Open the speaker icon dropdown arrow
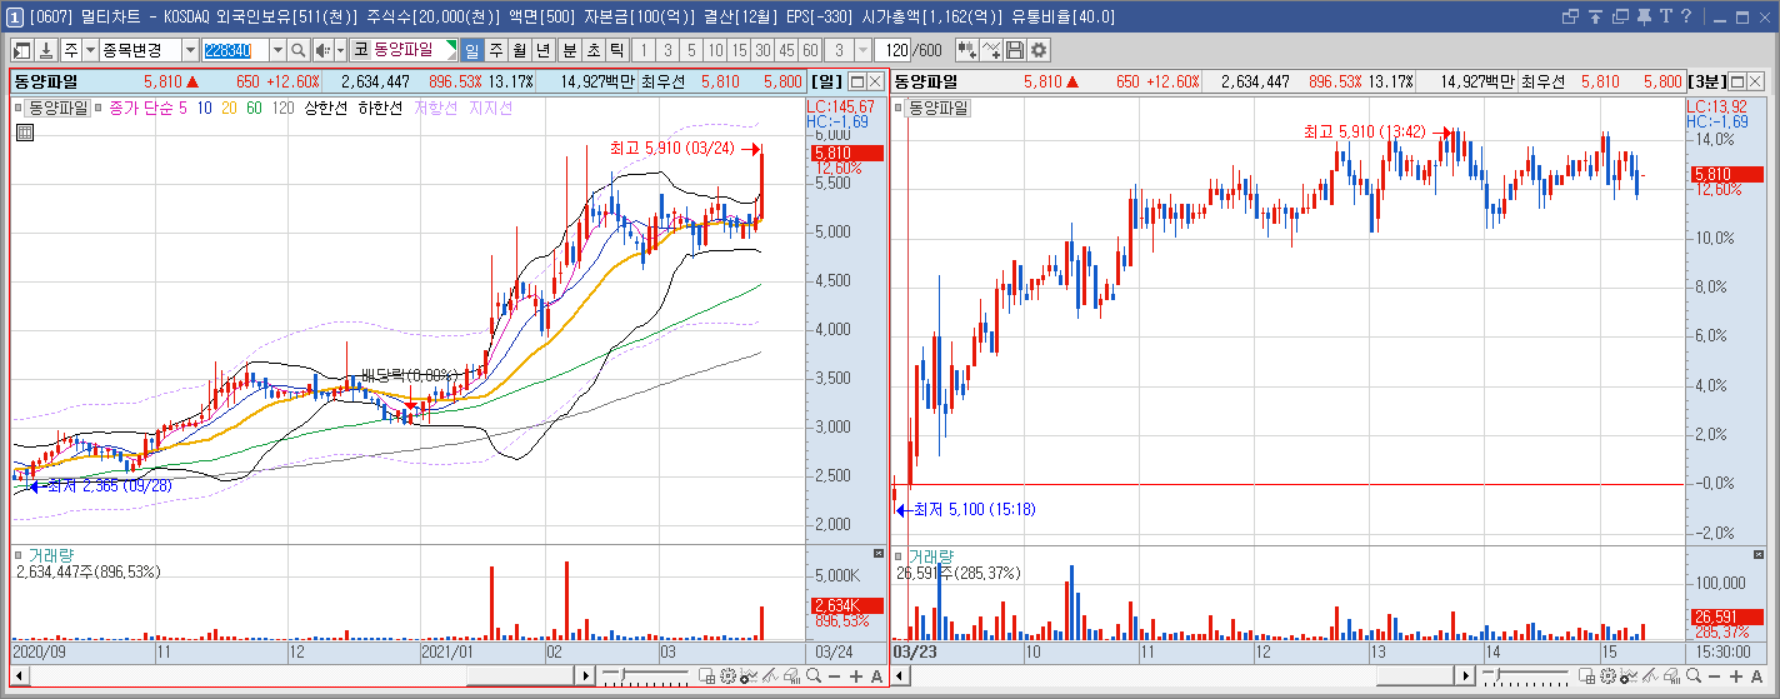Viewport: 1780px width, 699px height. click(340, 50)
